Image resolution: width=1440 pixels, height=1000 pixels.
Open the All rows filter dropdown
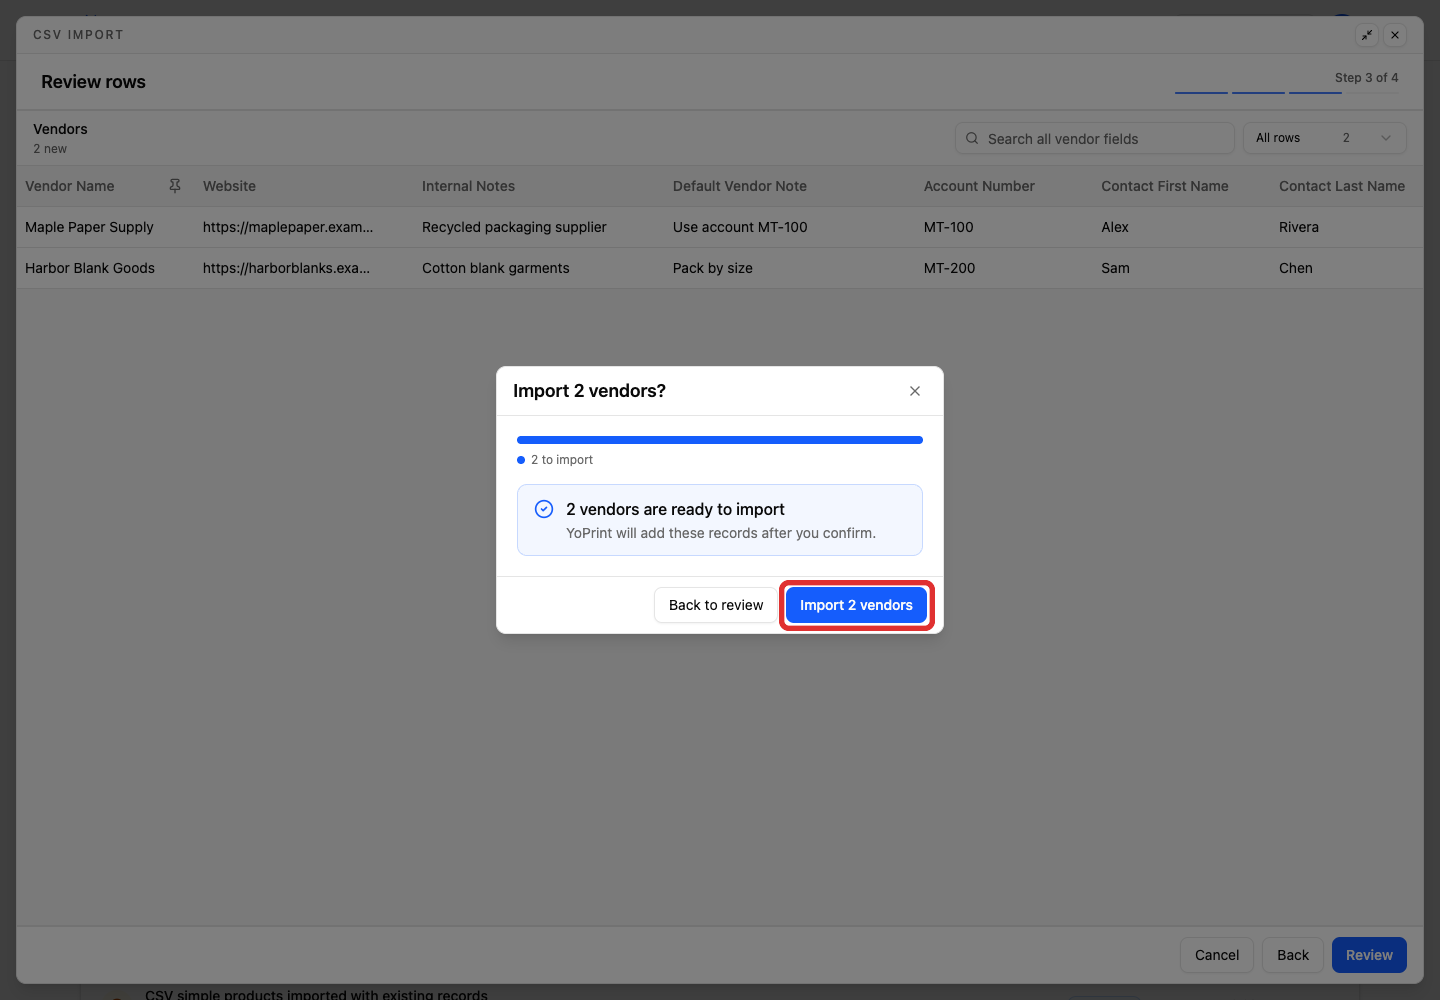click(1324, 138)
